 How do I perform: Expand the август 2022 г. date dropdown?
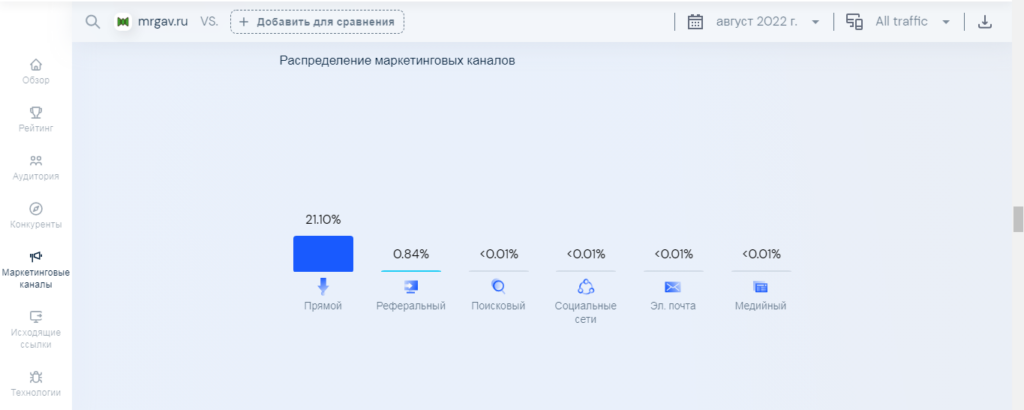[x=815, y=22]
